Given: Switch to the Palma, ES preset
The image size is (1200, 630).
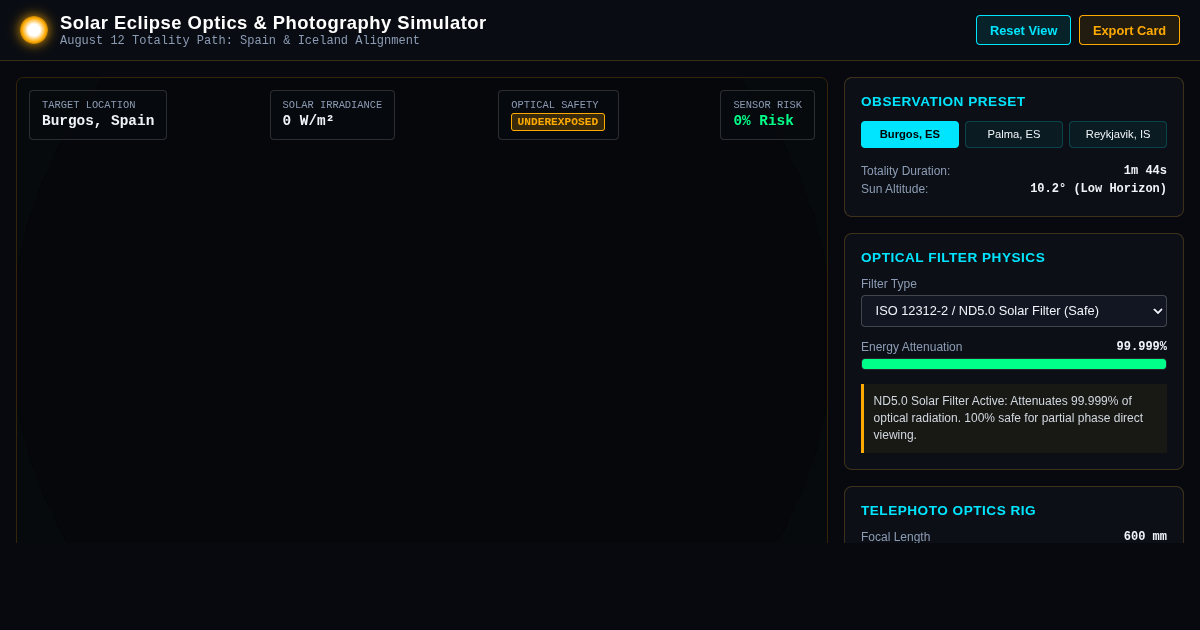Looking at the screenshot, I should [1014, 134].
